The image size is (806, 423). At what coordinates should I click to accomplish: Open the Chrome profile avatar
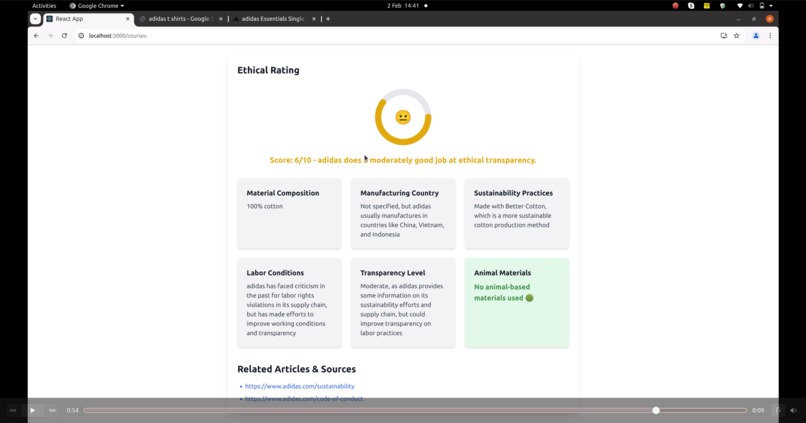756,35
